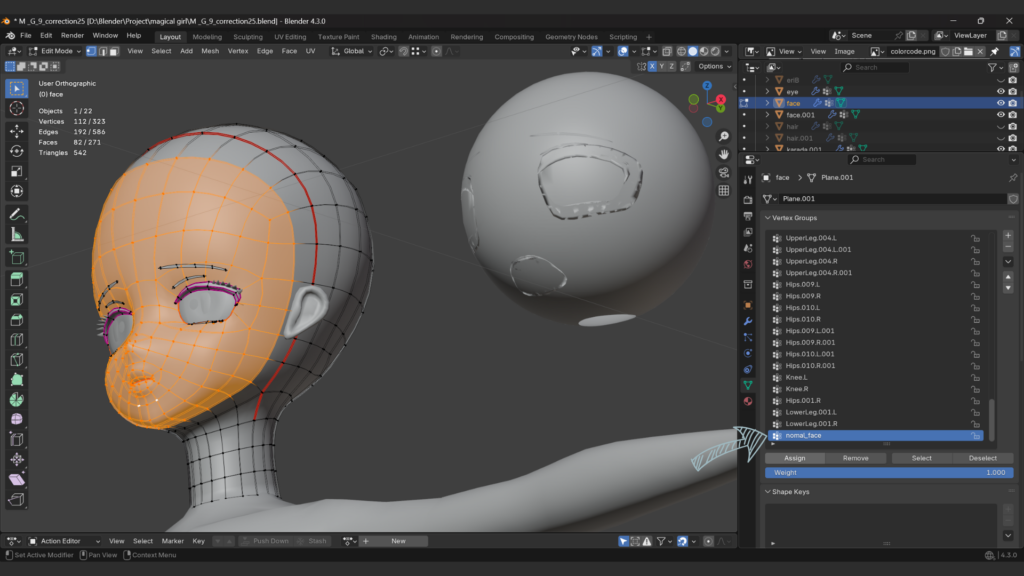Viewport: 1024px width, 576px height.
Task: Choose the Annotate pencil tool
Action: [x=17, y=215]
